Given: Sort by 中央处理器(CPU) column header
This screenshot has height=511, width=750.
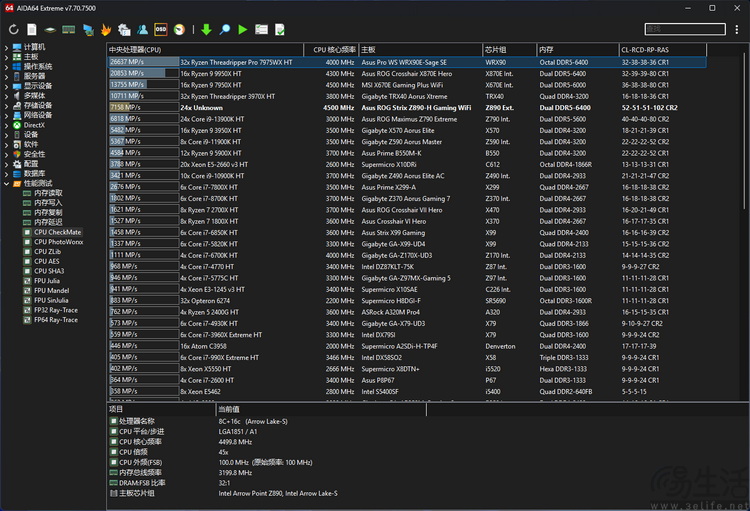Looking at the screenshot, I should 205,50.
